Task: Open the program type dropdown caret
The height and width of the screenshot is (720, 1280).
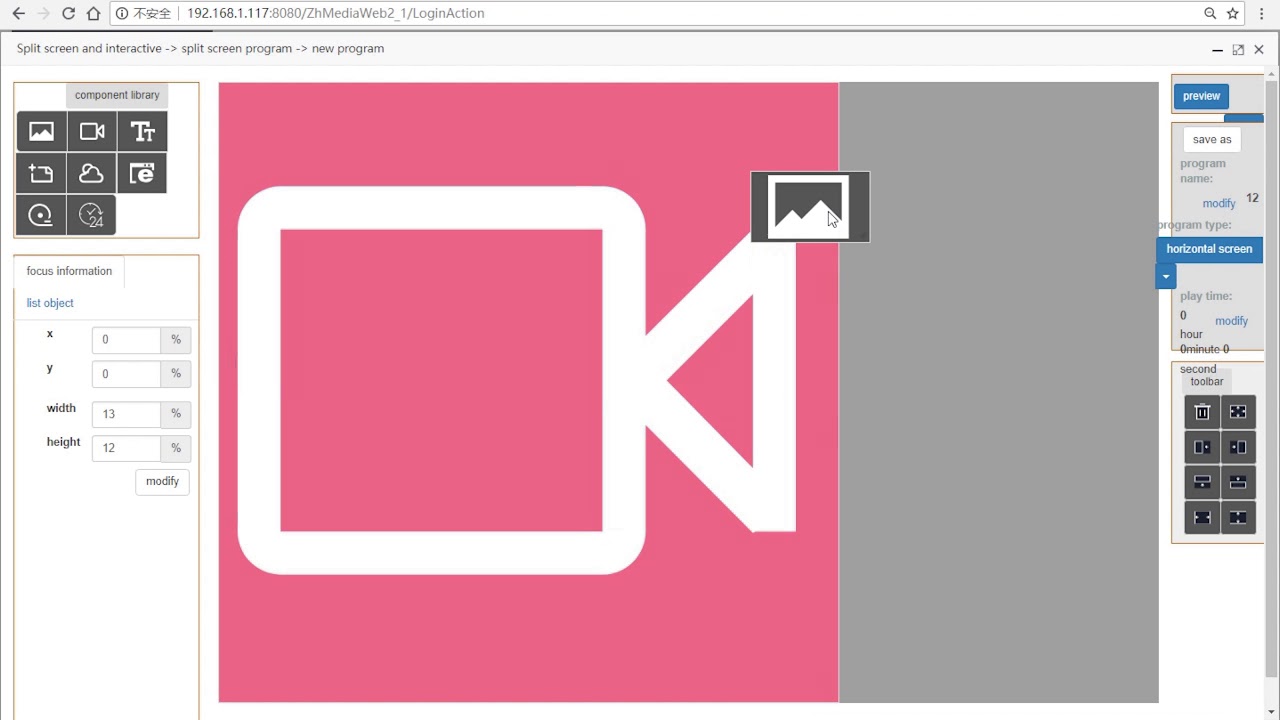Action: click(x=1166, y=276)
